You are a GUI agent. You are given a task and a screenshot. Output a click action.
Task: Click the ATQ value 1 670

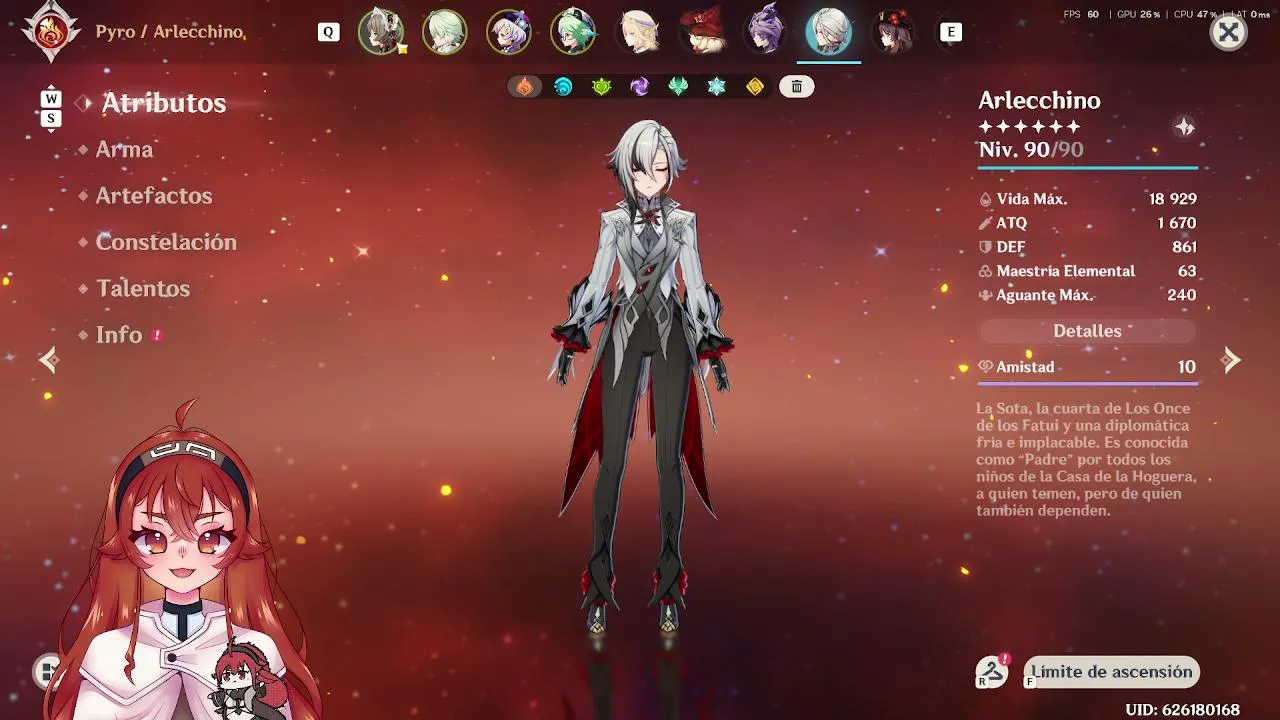click(1177, 223)
